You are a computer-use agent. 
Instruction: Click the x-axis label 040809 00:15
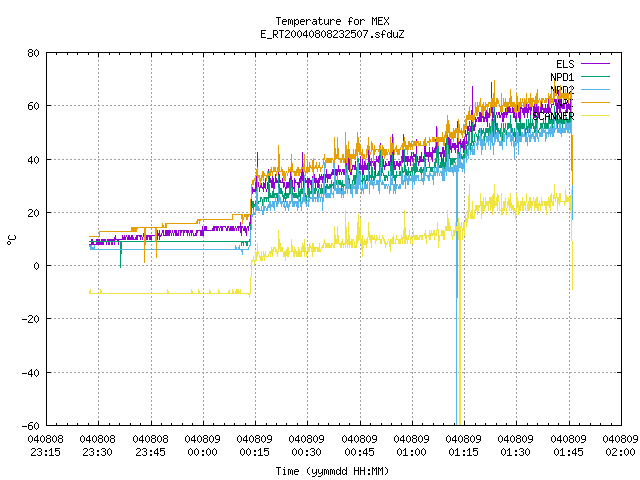tap(255, 446)
